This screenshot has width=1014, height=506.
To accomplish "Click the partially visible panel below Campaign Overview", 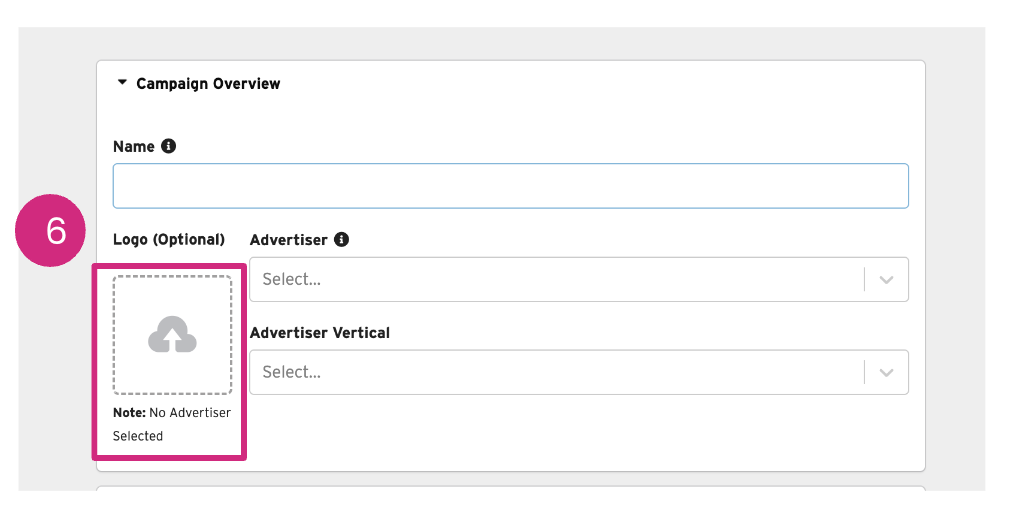I will click(x=510, y=489).
